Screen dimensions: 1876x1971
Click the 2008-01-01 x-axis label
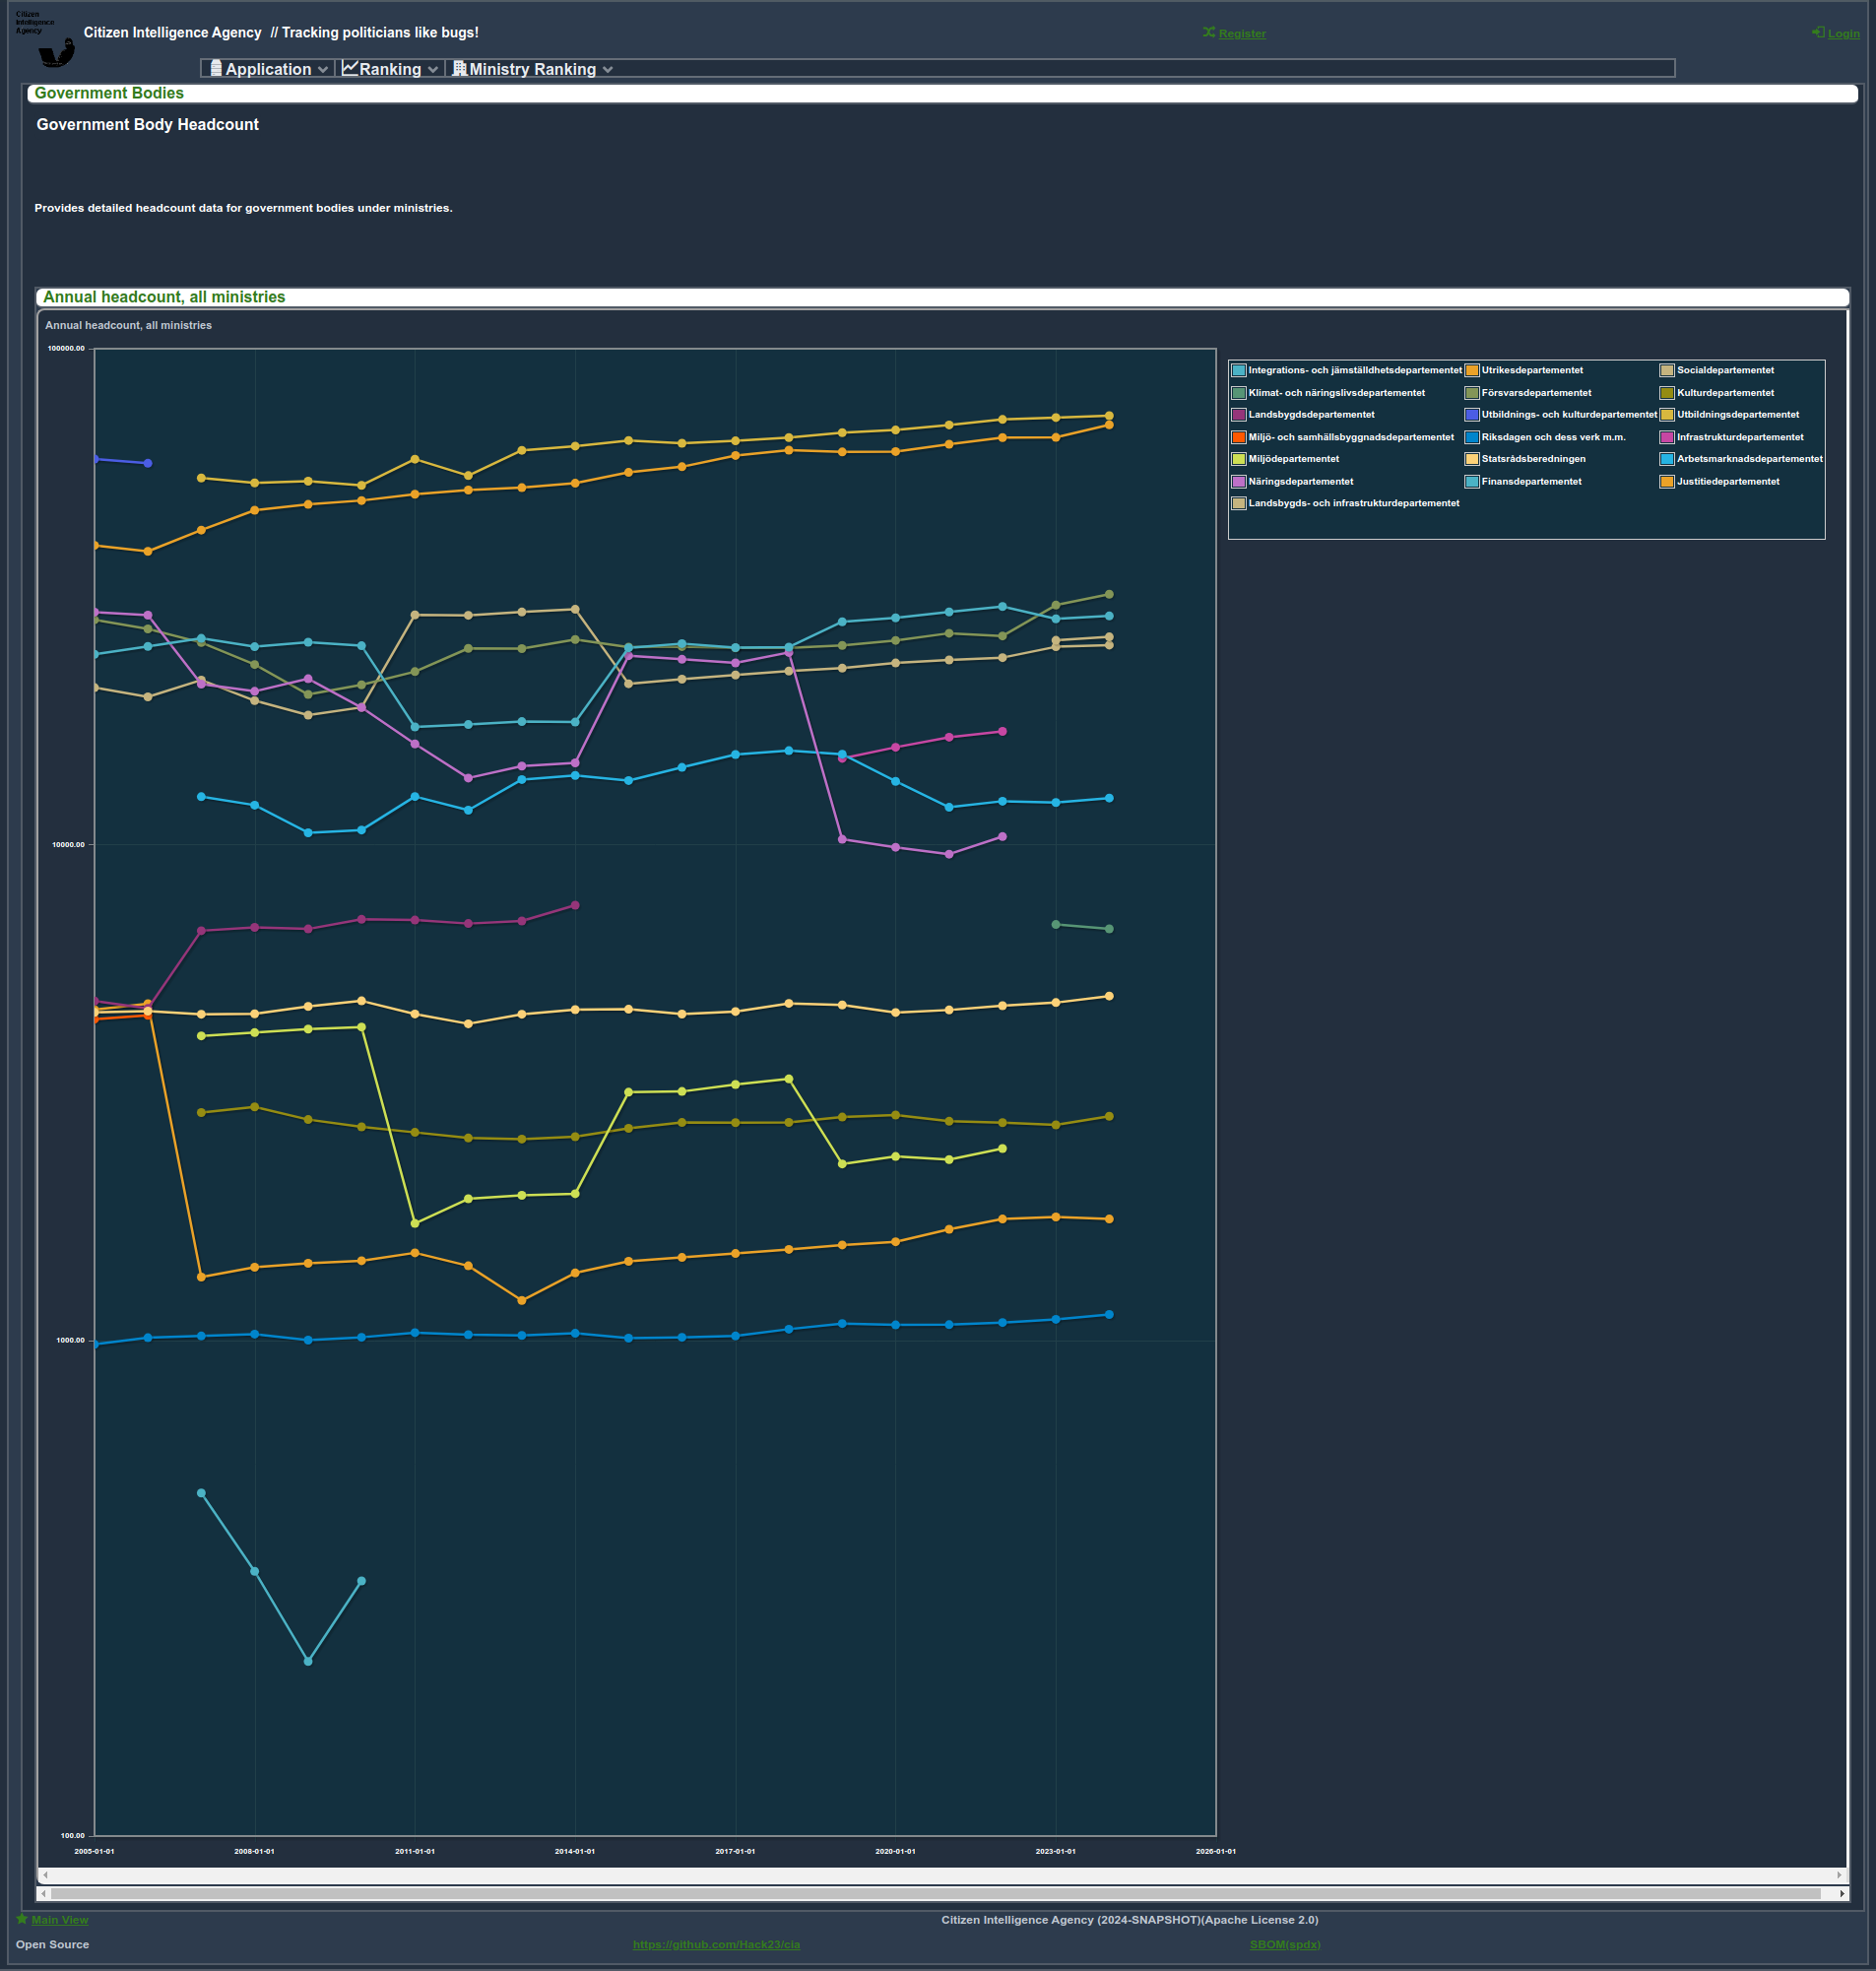coord(254,1851)
